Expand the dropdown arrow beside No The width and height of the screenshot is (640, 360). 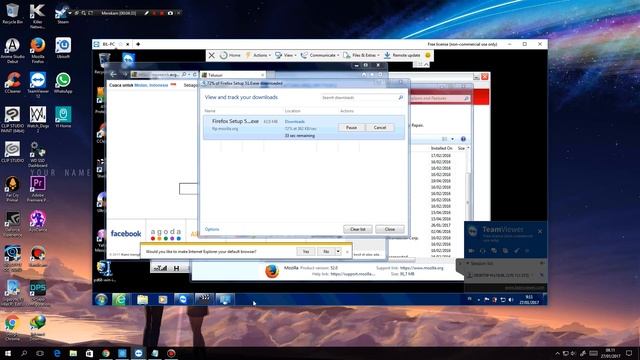pos(338,251)
